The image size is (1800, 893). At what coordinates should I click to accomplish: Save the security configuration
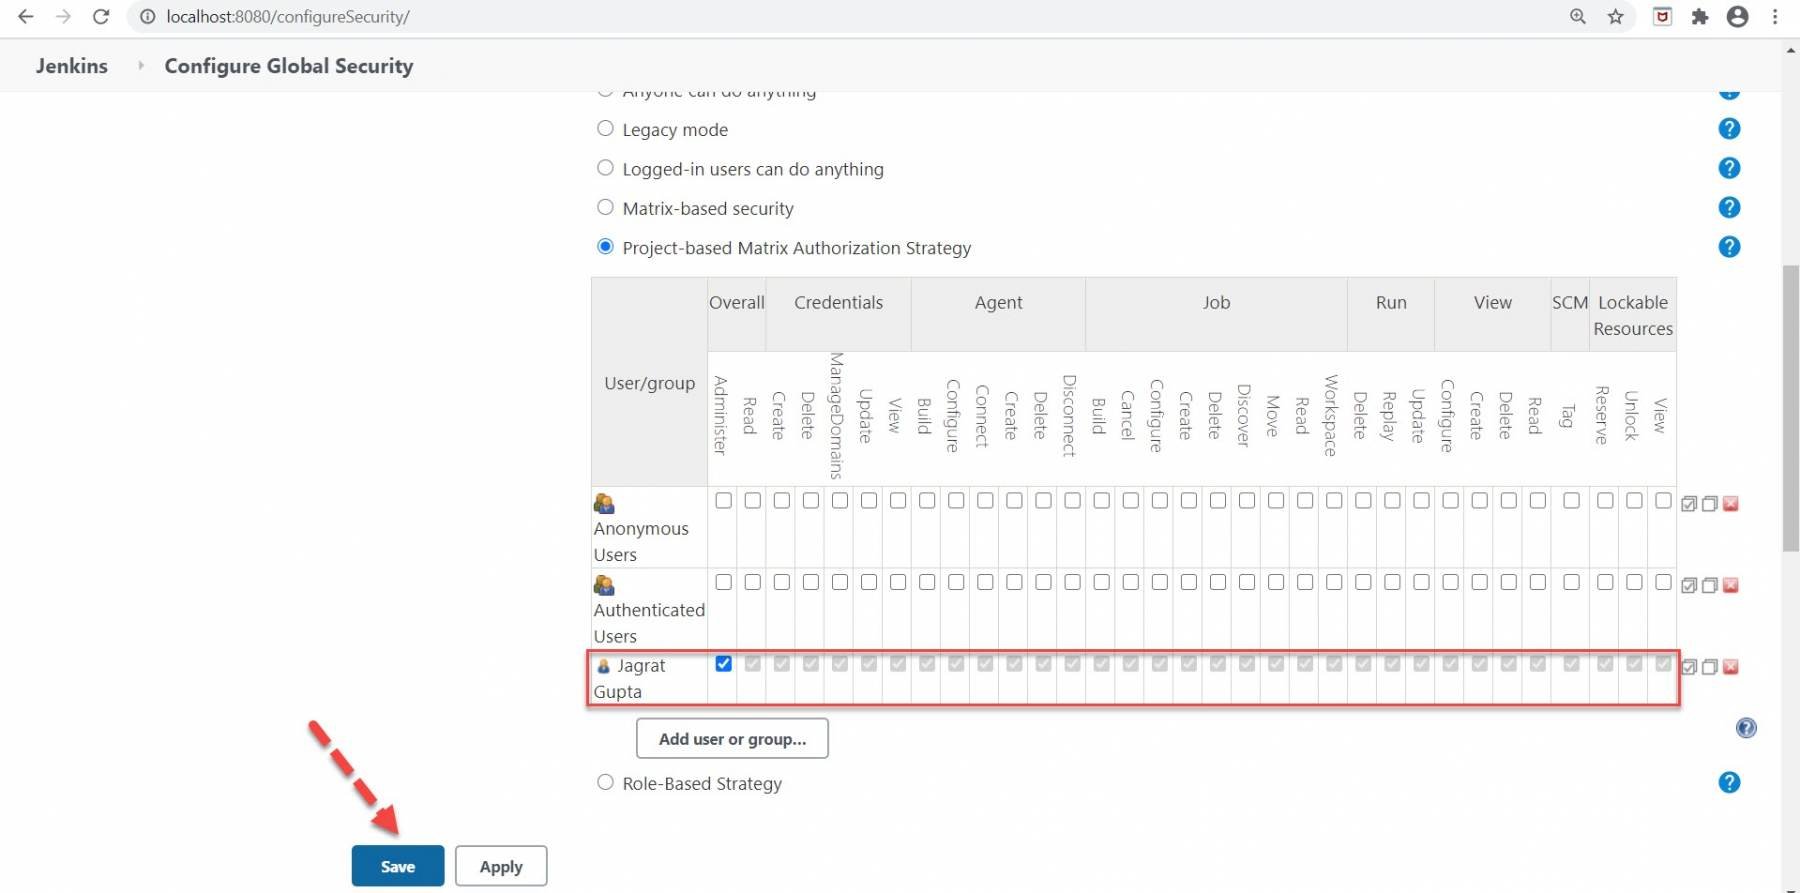[398, 866]
